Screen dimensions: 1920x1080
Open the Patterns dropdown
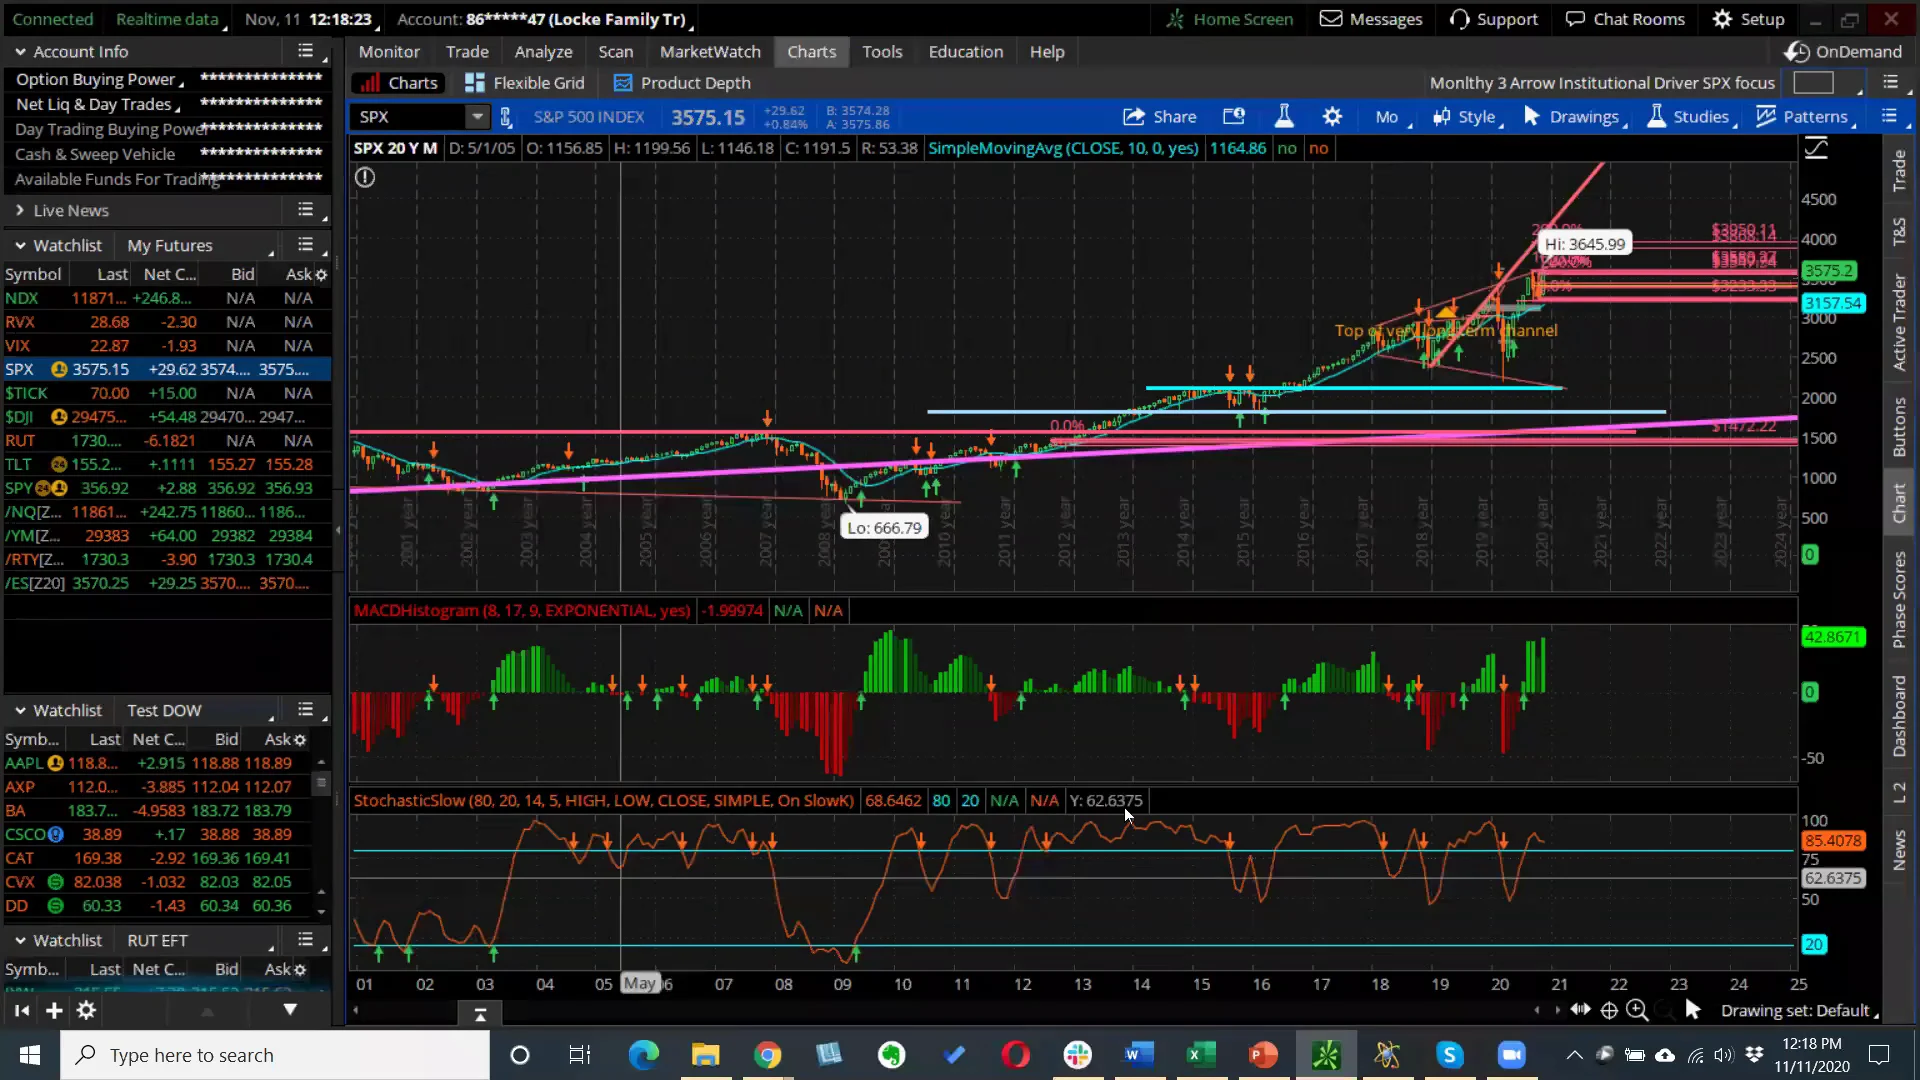tap(1805, 117)
